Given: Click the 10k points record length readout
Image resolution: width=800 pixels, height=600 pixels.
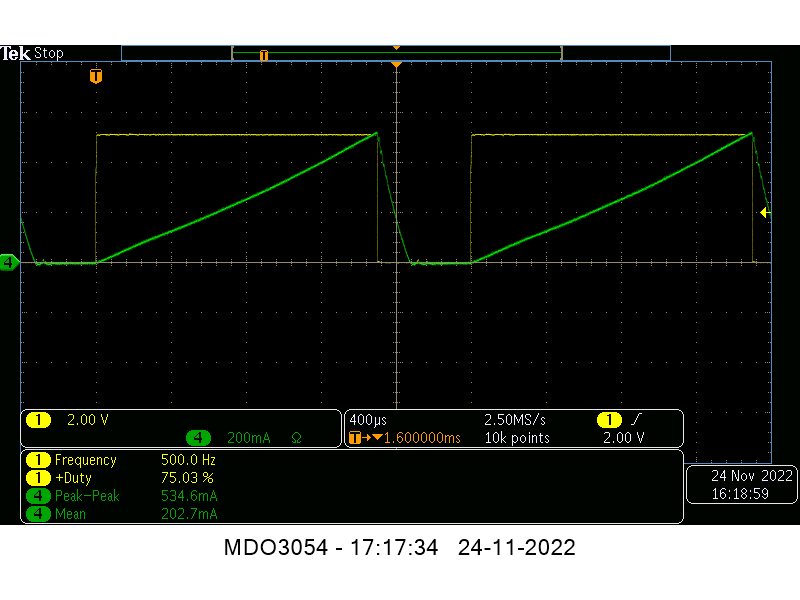Looking at the screenshot, I should point(517,438).
